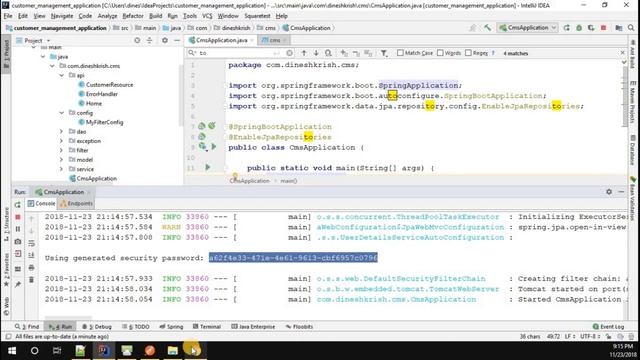
Task: Open the Terminal tool window
Action: pyautogui.click(x=207, y=327)
